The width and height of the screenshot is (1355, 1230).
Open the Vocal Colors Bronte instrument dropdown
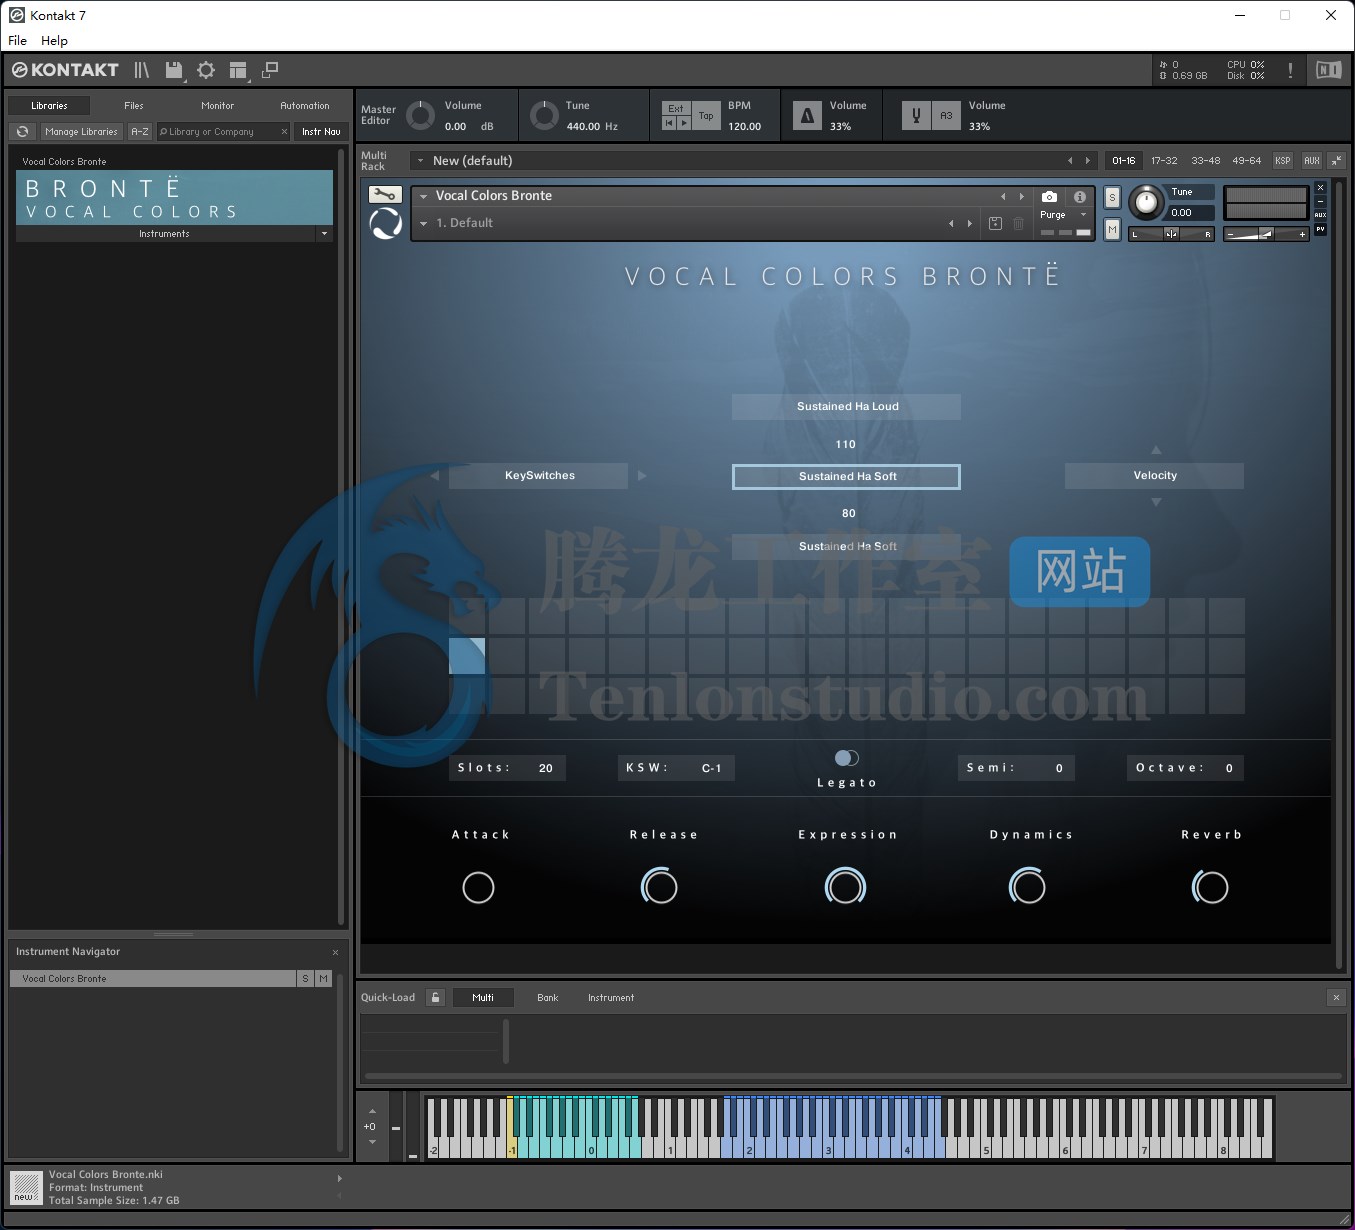coord(424,196)
